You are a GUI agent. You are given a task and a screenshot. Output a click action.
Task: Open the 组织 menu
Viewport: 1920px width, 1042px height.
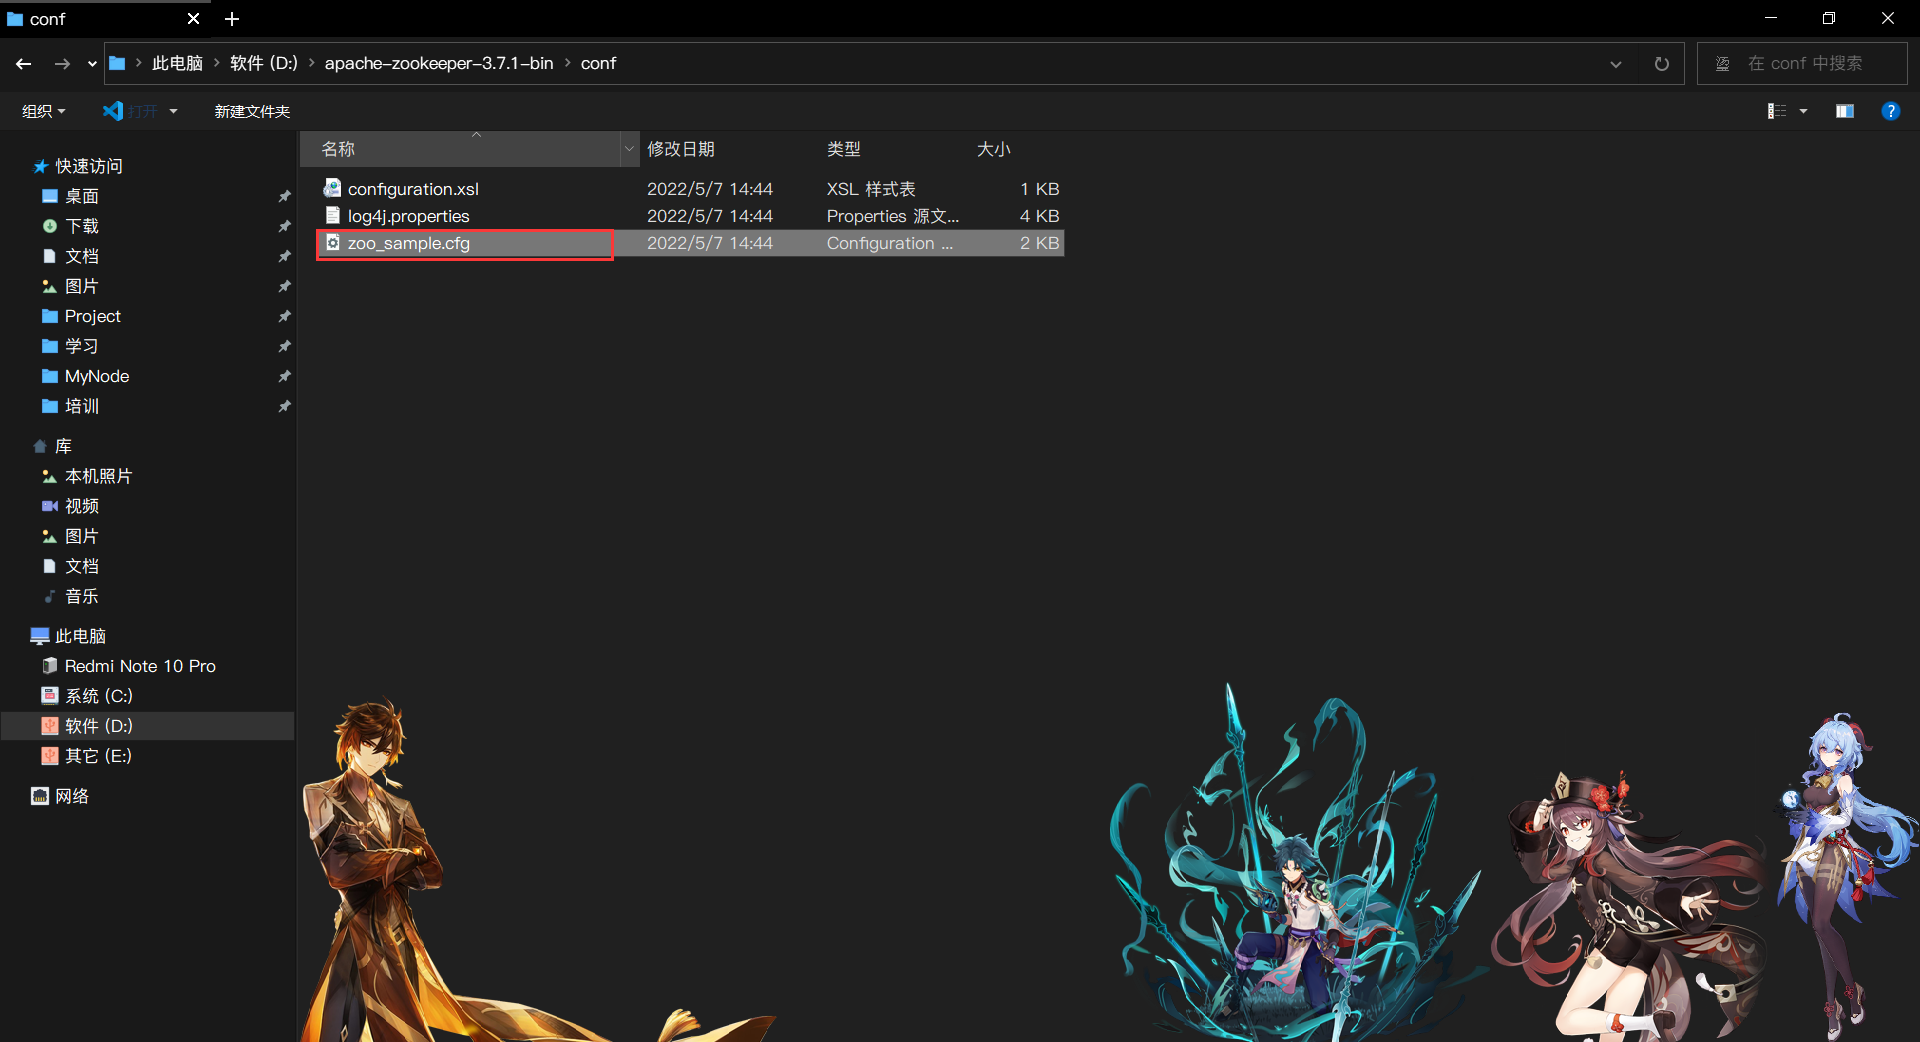point(43,111)
